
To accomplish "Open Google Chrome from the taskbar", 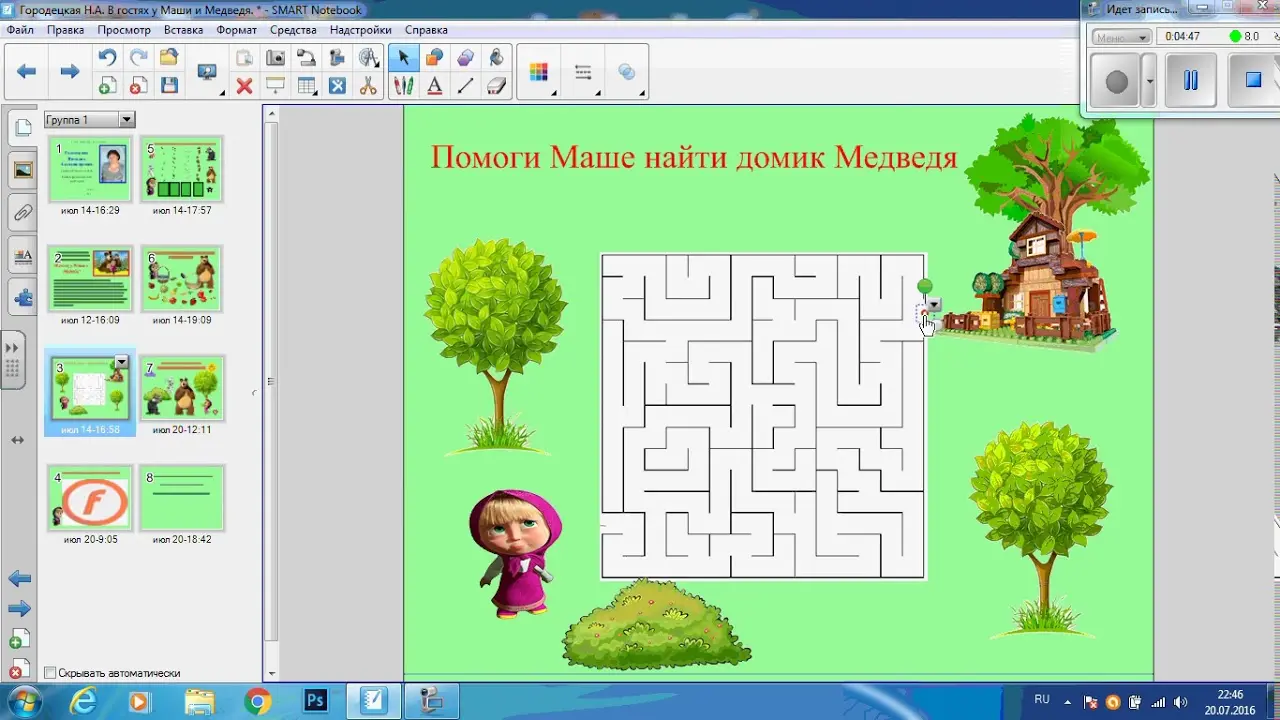I will pyautogui.click(x=257, y=702).
